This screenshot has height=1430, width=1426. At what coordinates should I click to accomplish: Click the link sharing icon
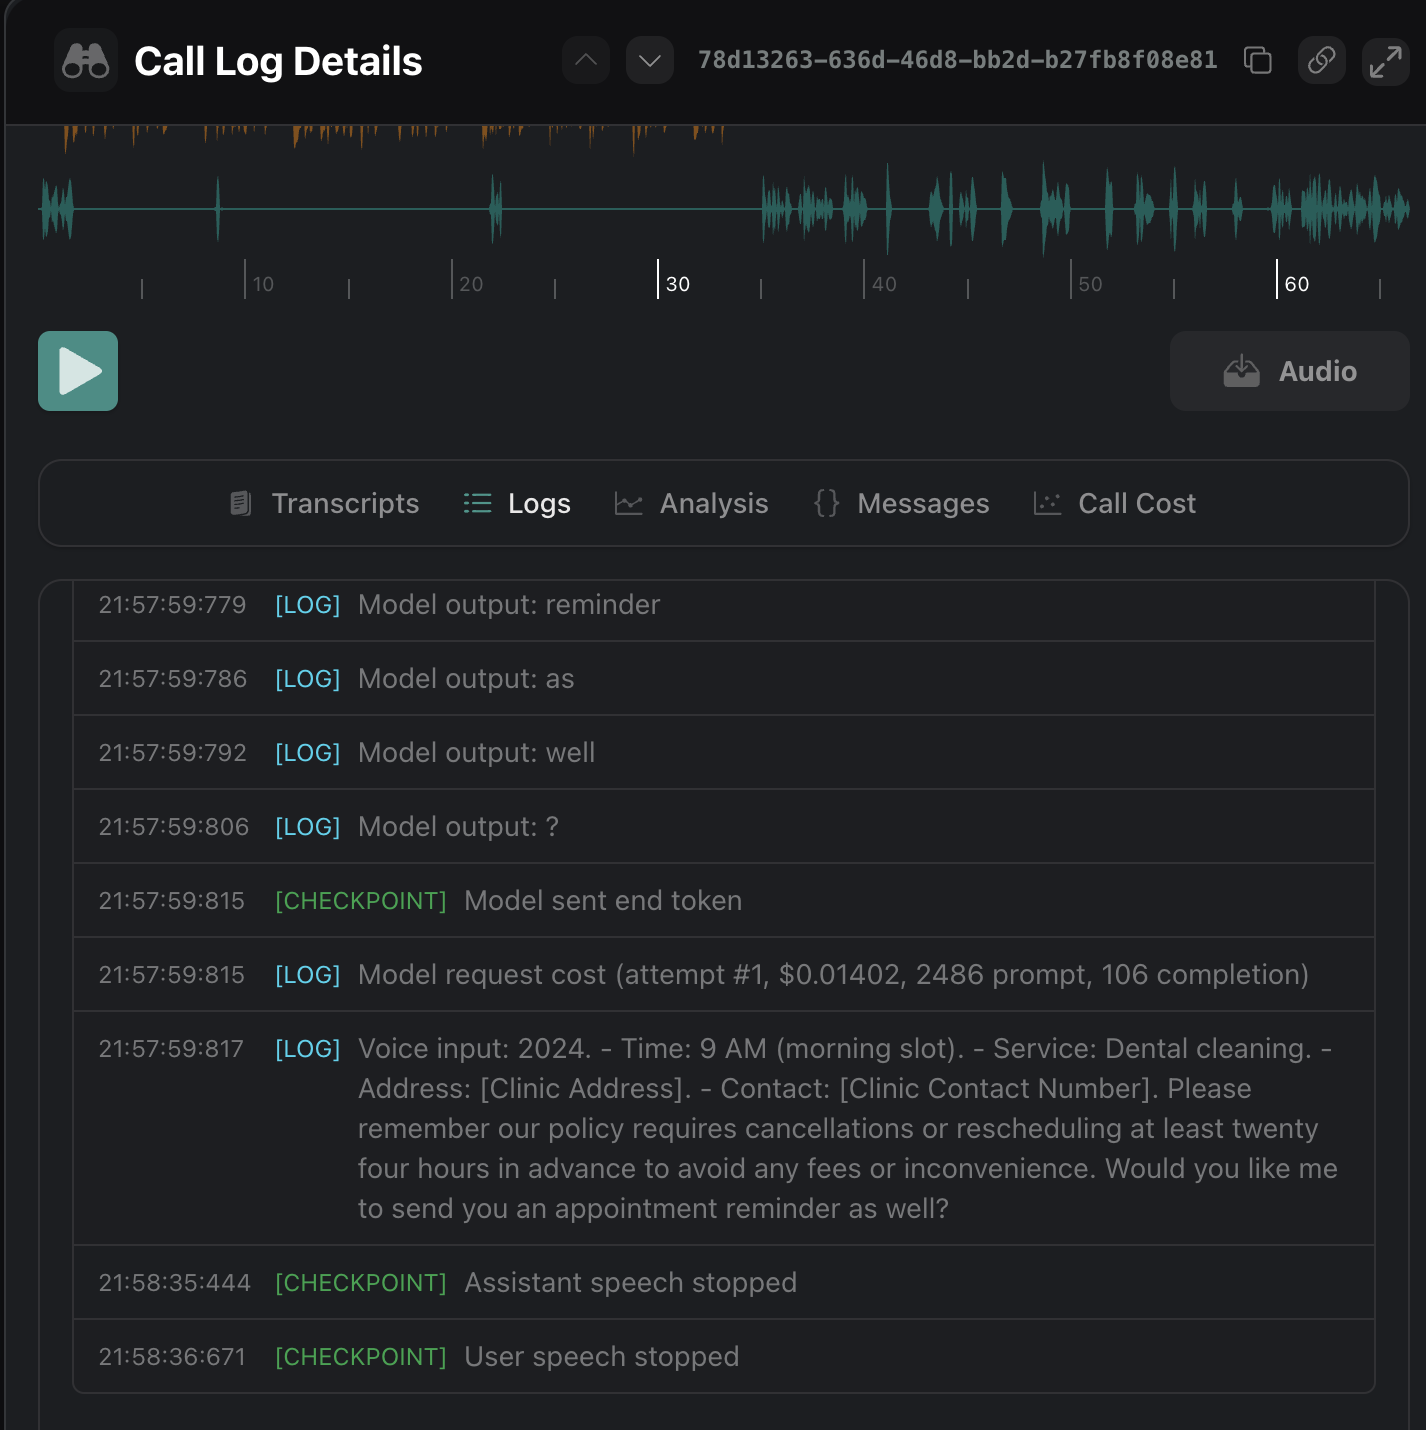[x=1321, y=61]
